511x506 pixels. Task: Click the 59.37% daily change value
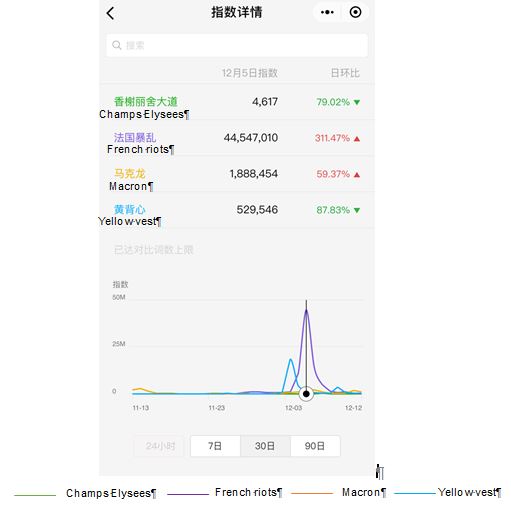click(333, 174)
